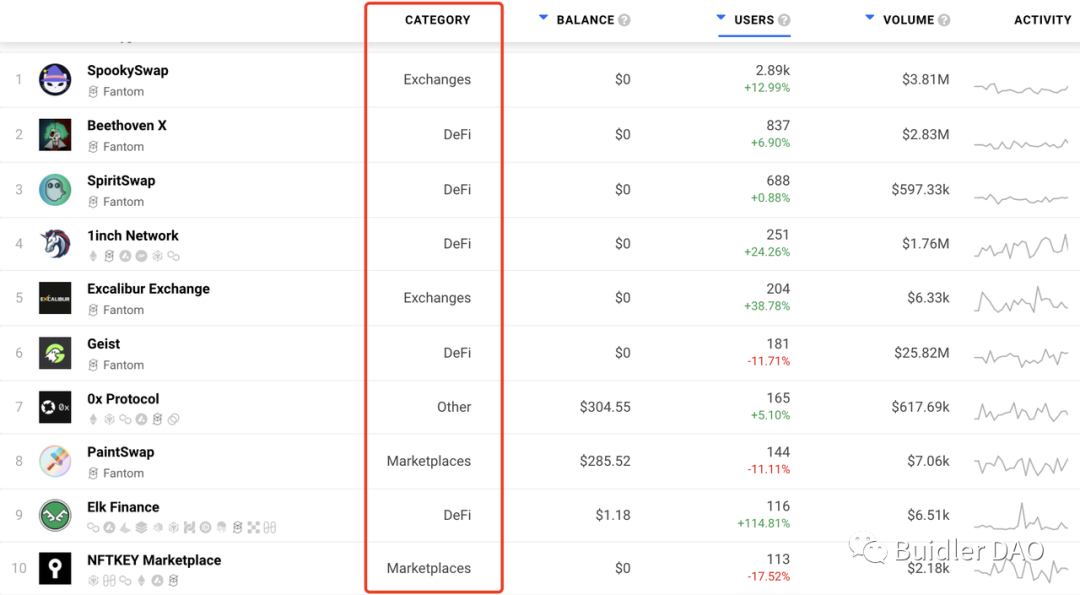
Task: Open the PaintSwap brush logo
Action: point(55,461)
